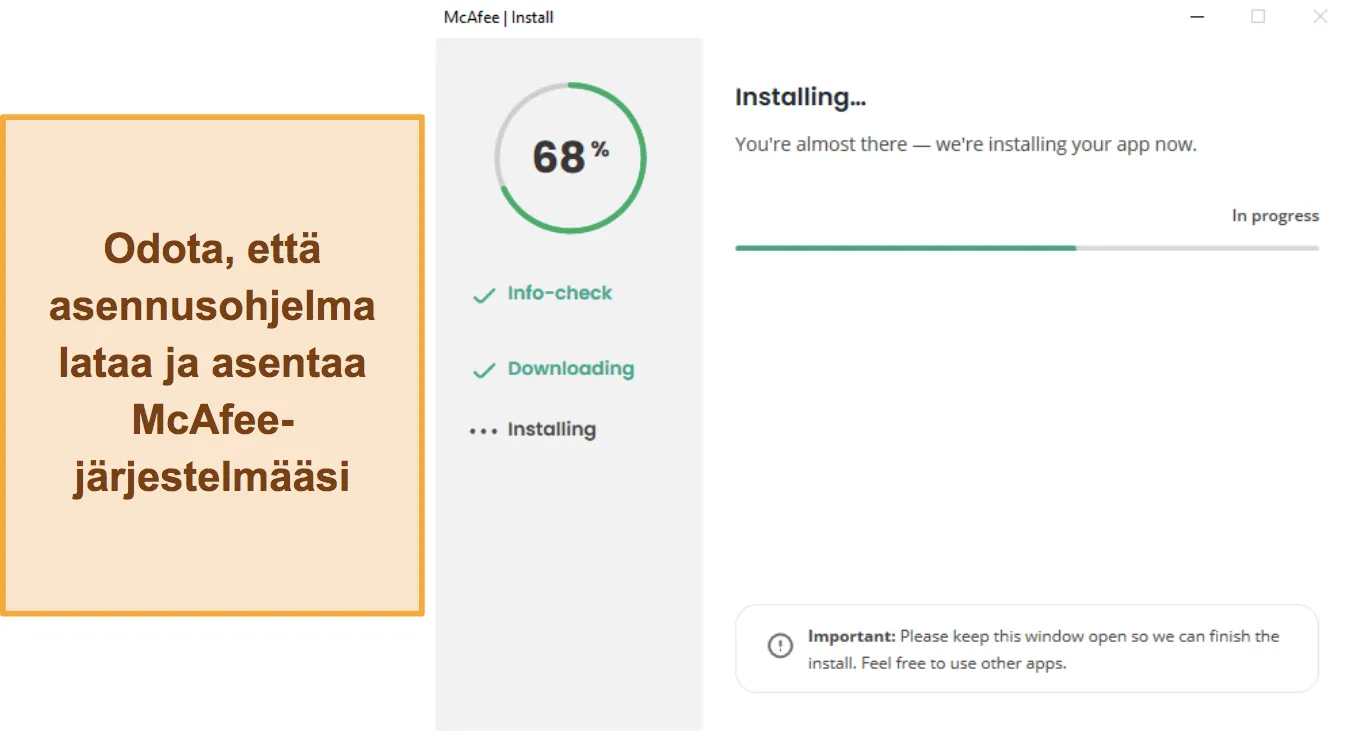The height and width of the screenshot is (731, 1349).
Task: Click the Important exclamation alert icon
Action: coord(780,646)
